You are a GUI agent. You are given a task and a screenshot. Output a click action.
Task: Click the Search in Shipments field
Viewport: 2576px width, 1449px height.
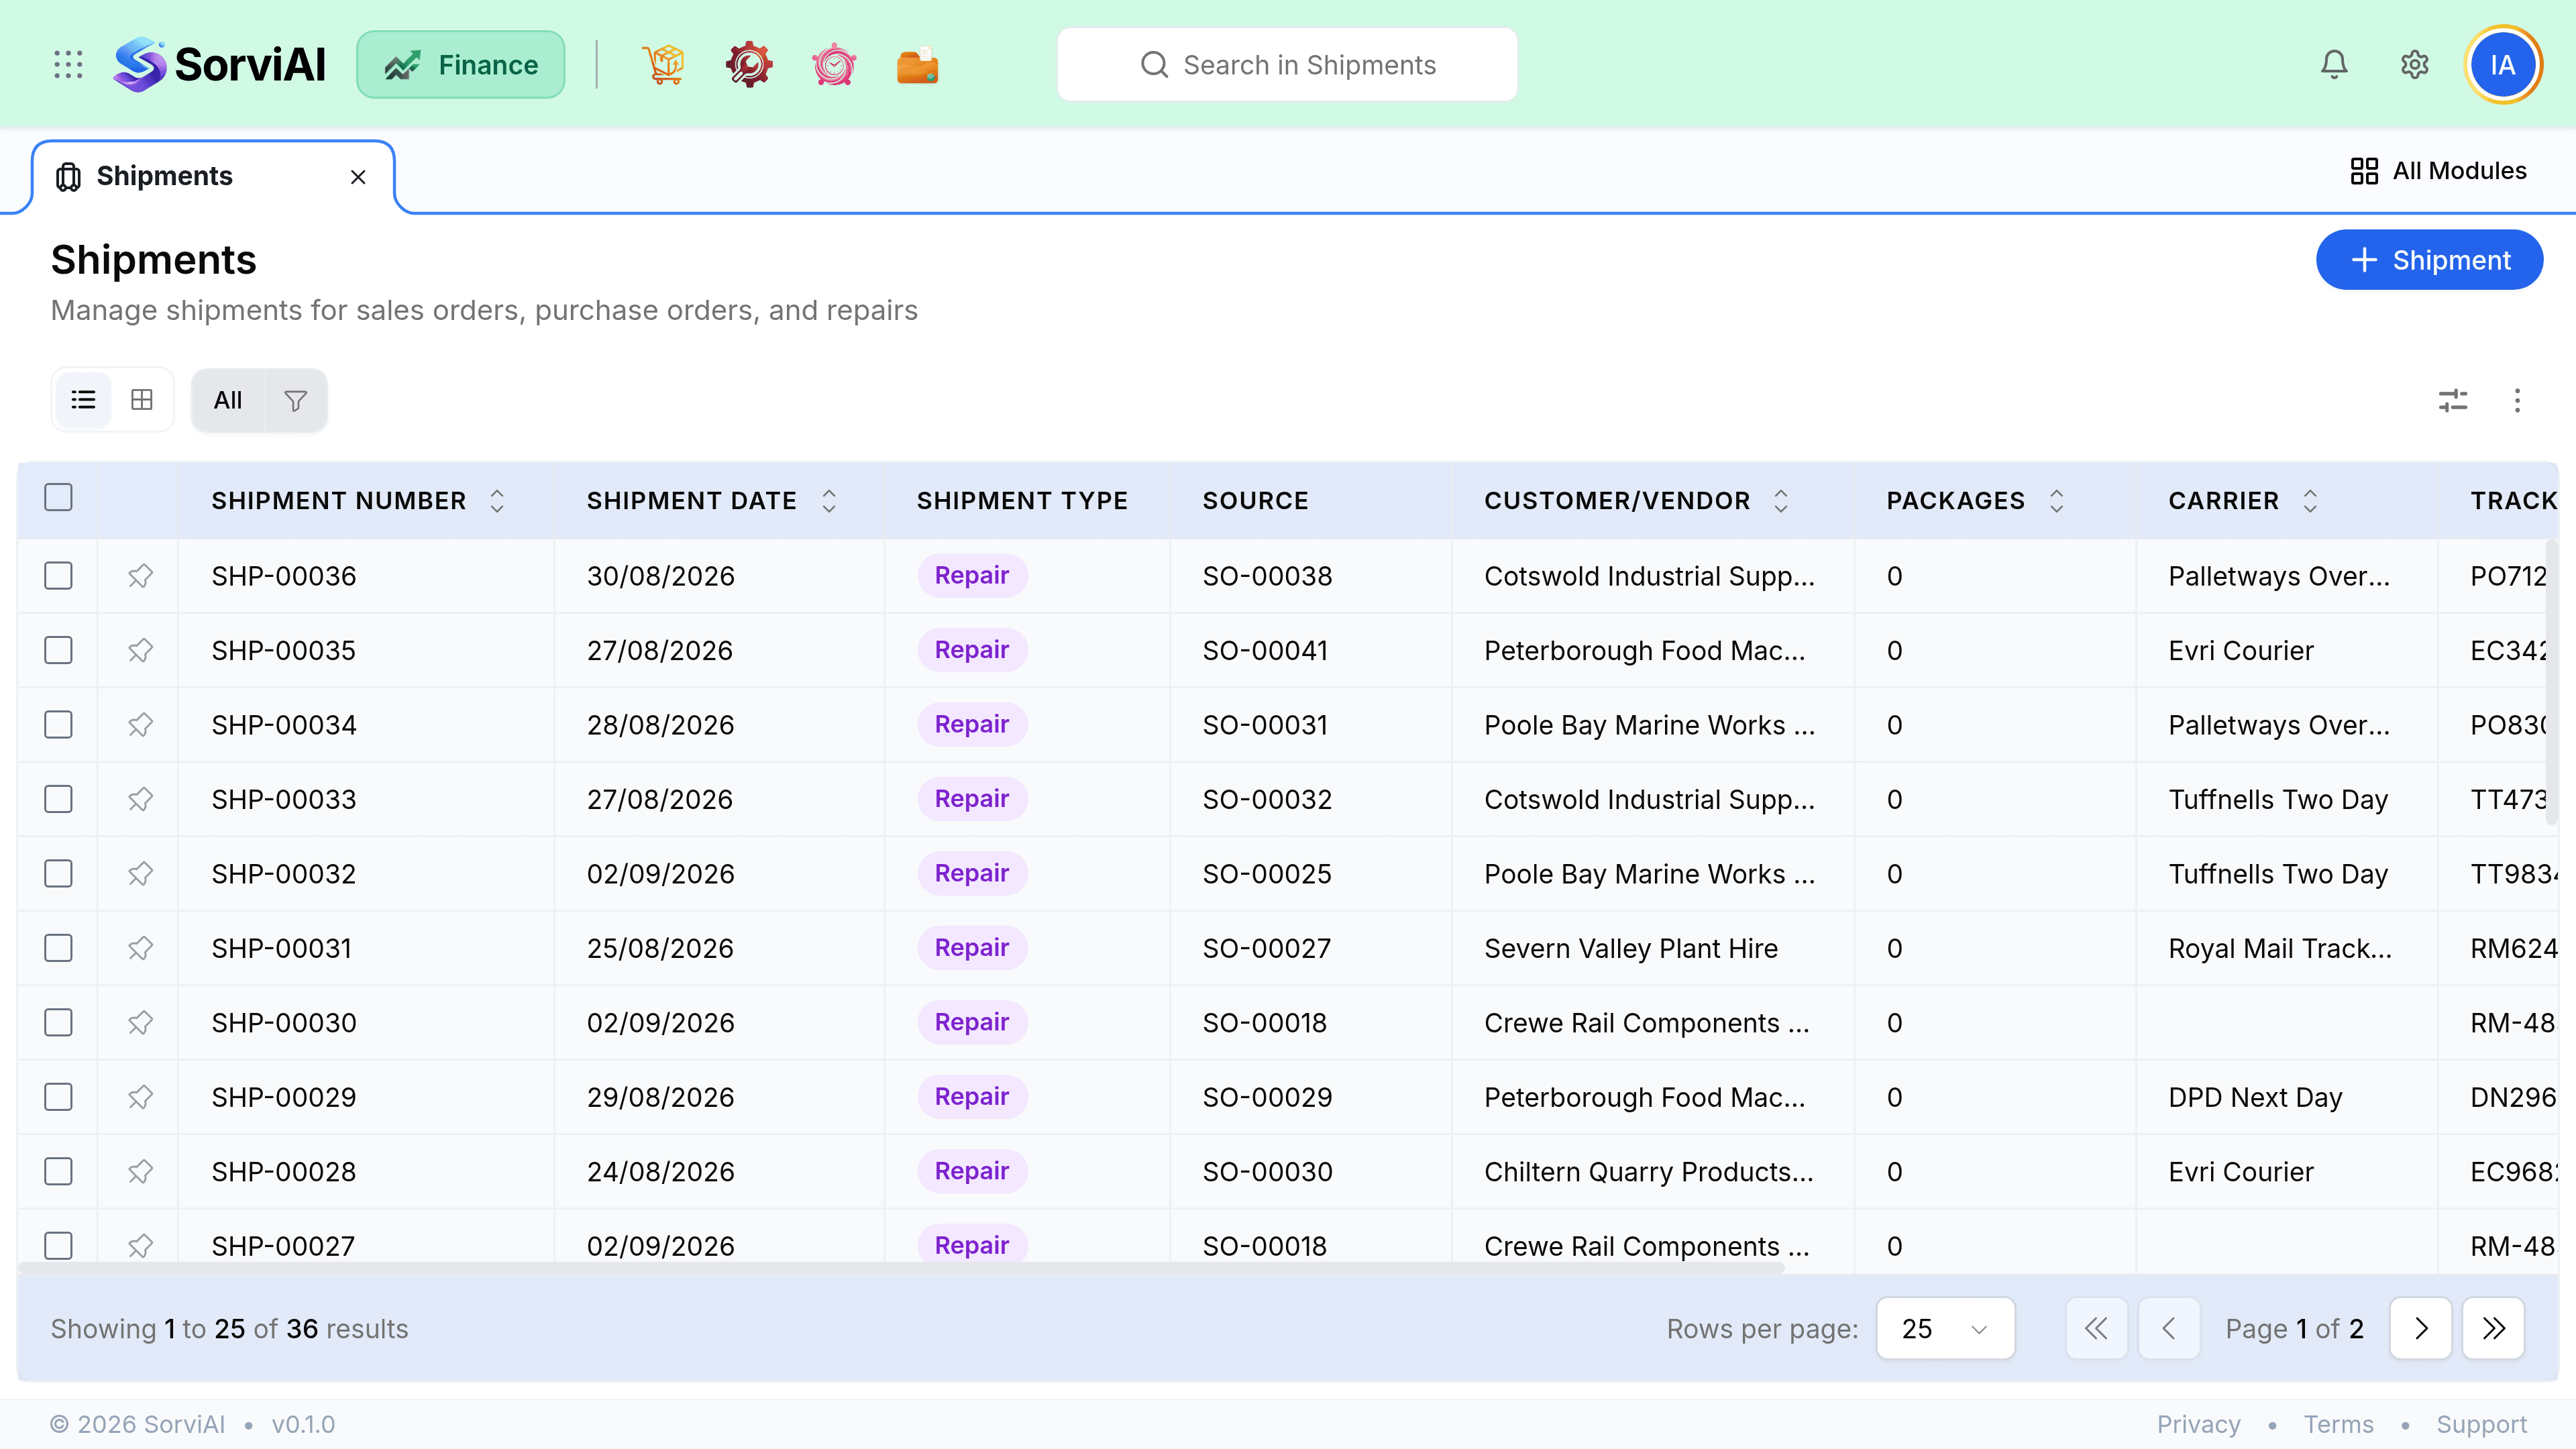[x=1287, y=65]
